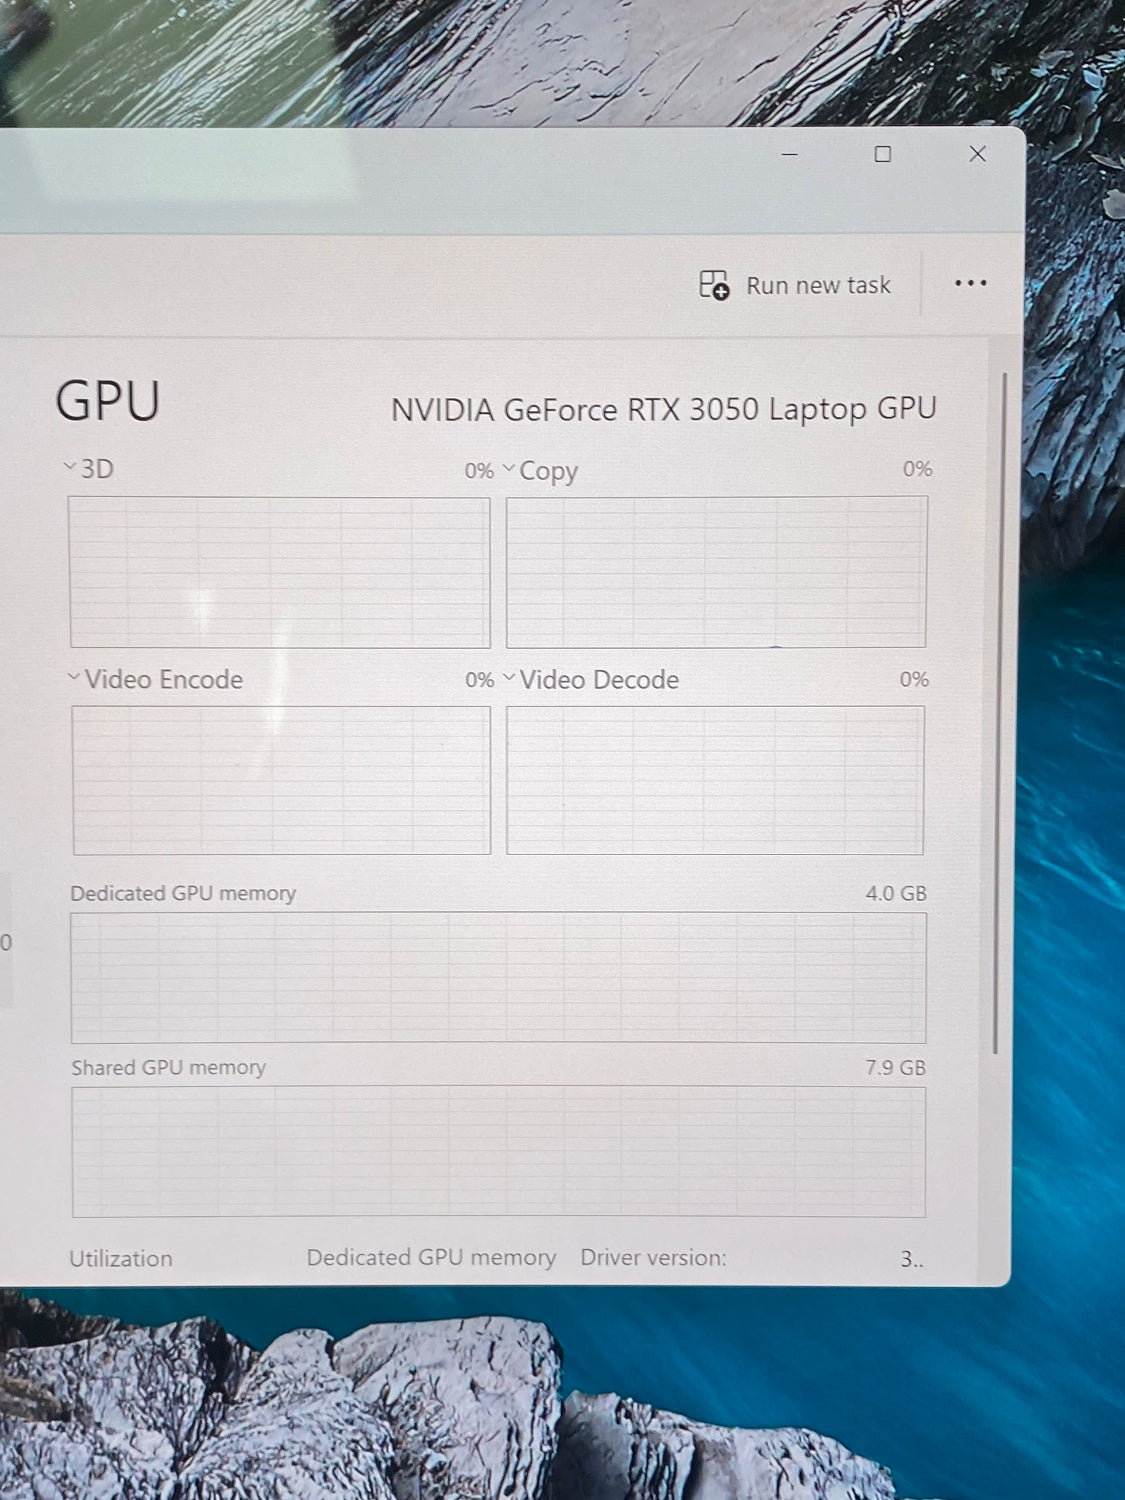
Task: Open the Video Decode engine dropdown
Action: (x=509, y=677)
